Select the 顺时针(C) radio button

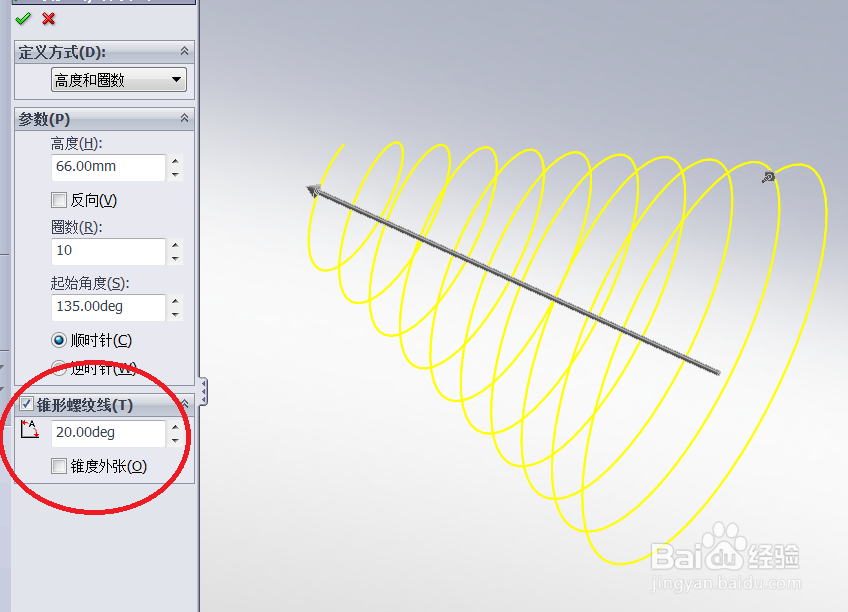58,341
